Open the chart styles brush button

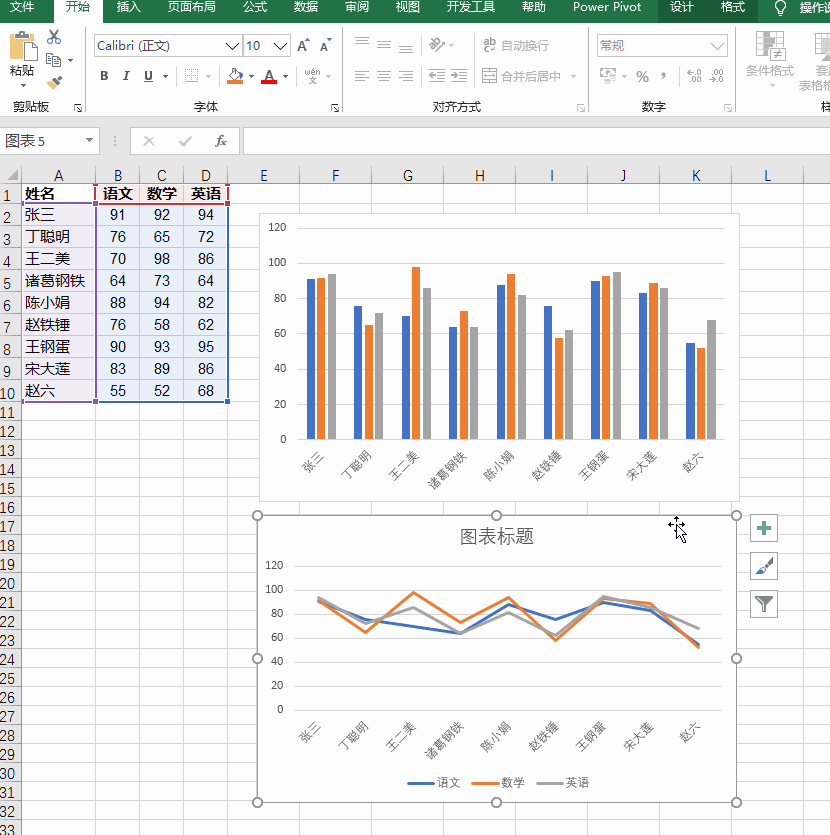pos(764,566)
